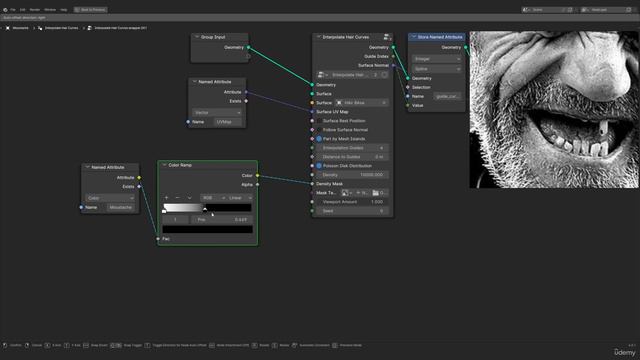Image resolution: width=640 pixels, height=360 pixels.
Task: Collapse the Store Named Attribute node
Action: coord(413,37)
